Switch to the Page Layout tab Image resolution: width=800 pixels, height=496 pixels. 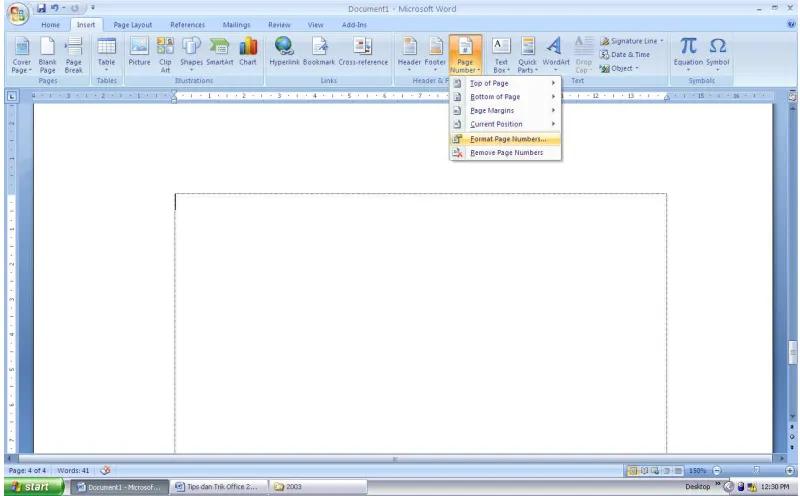coord(133,24)
